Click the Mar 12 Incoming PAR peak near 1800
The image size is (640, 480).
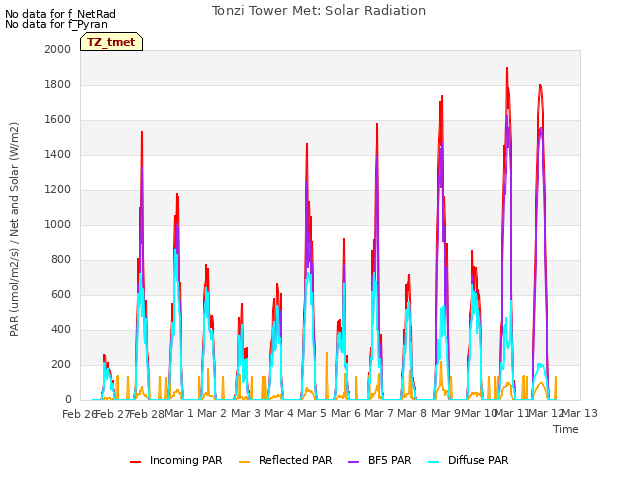click(x=540, y=86)
